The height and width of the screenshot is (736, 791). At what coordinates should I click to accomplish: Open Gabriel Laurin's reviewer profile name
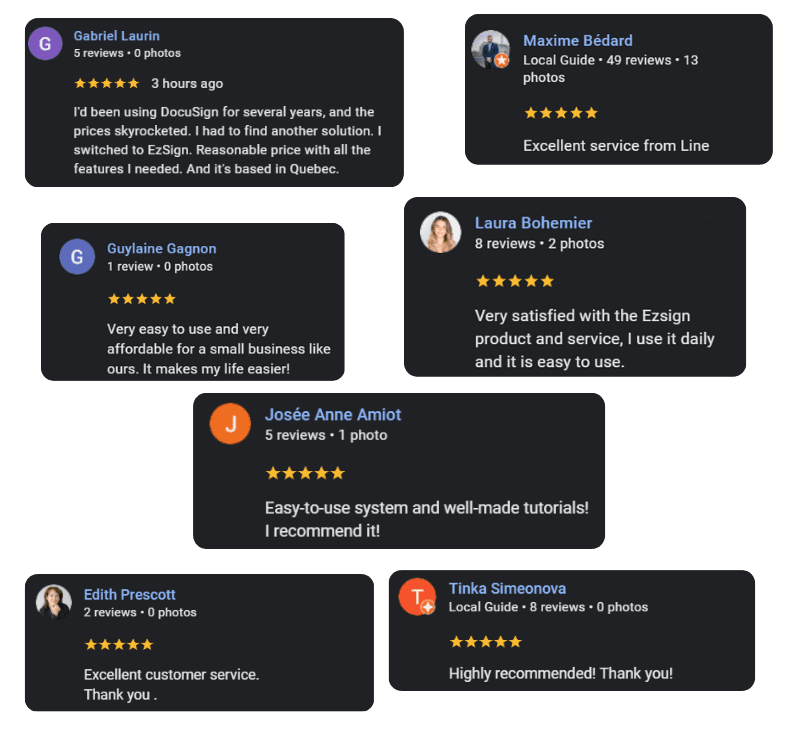(116, 36)
